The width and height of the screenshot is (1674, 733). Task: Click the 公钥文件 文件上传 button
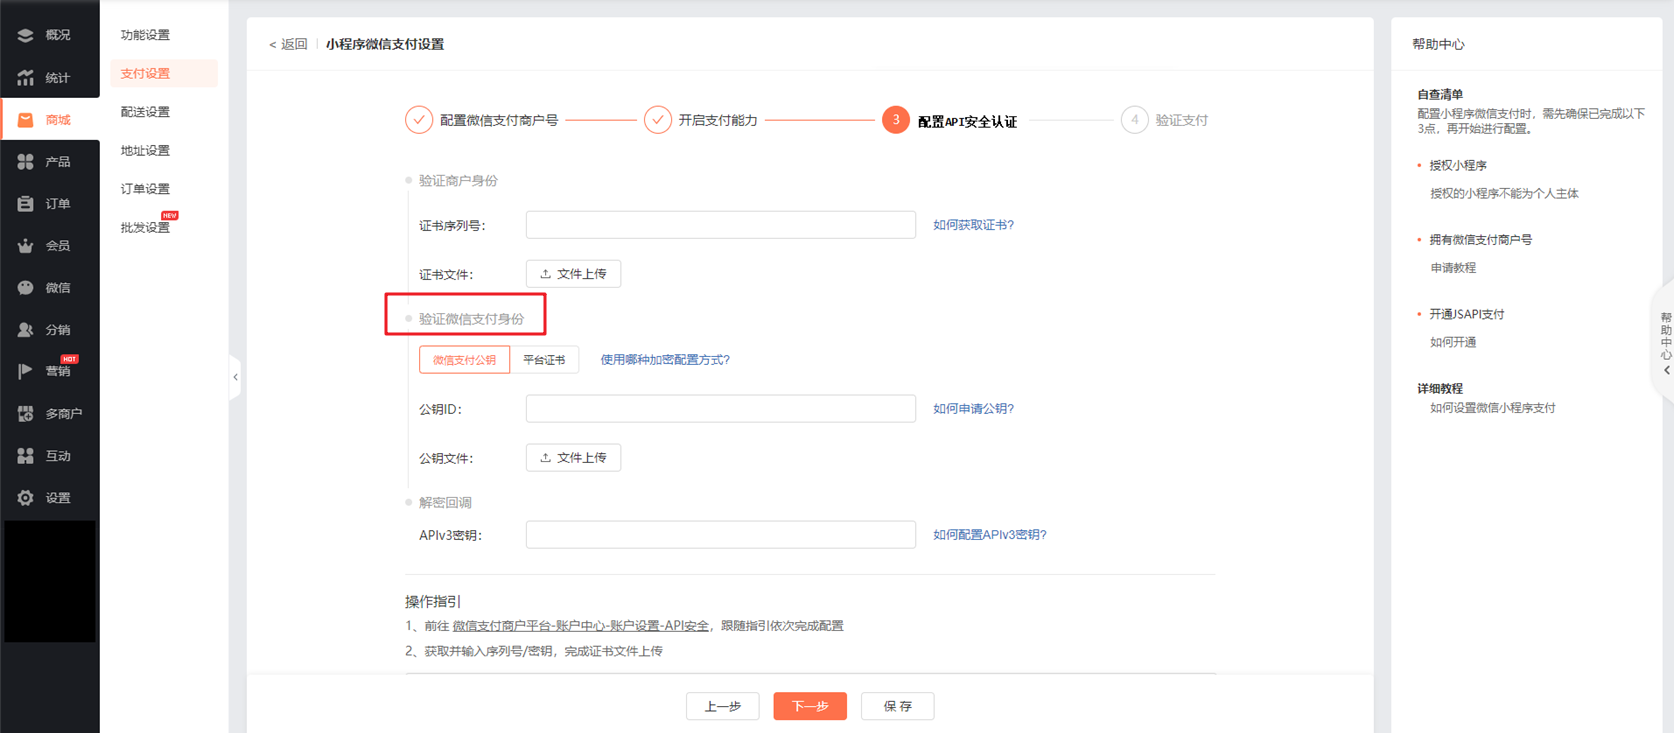(x=573, y=458)
